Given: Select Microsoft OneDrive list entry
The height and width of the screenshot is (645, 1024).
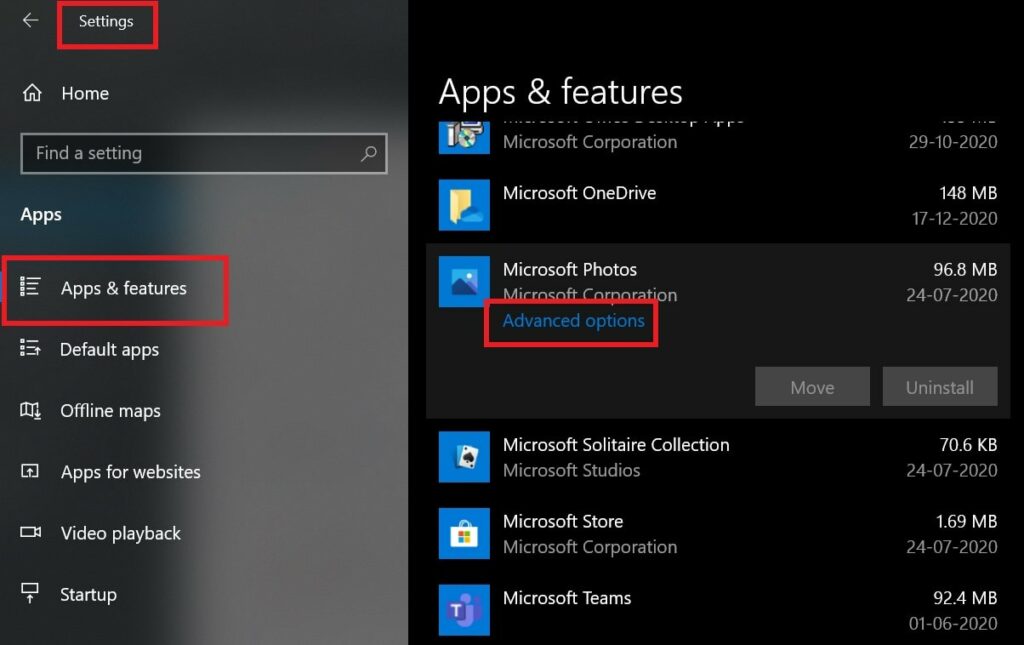Looking at the screenshot, I should (x=700, y=205).
